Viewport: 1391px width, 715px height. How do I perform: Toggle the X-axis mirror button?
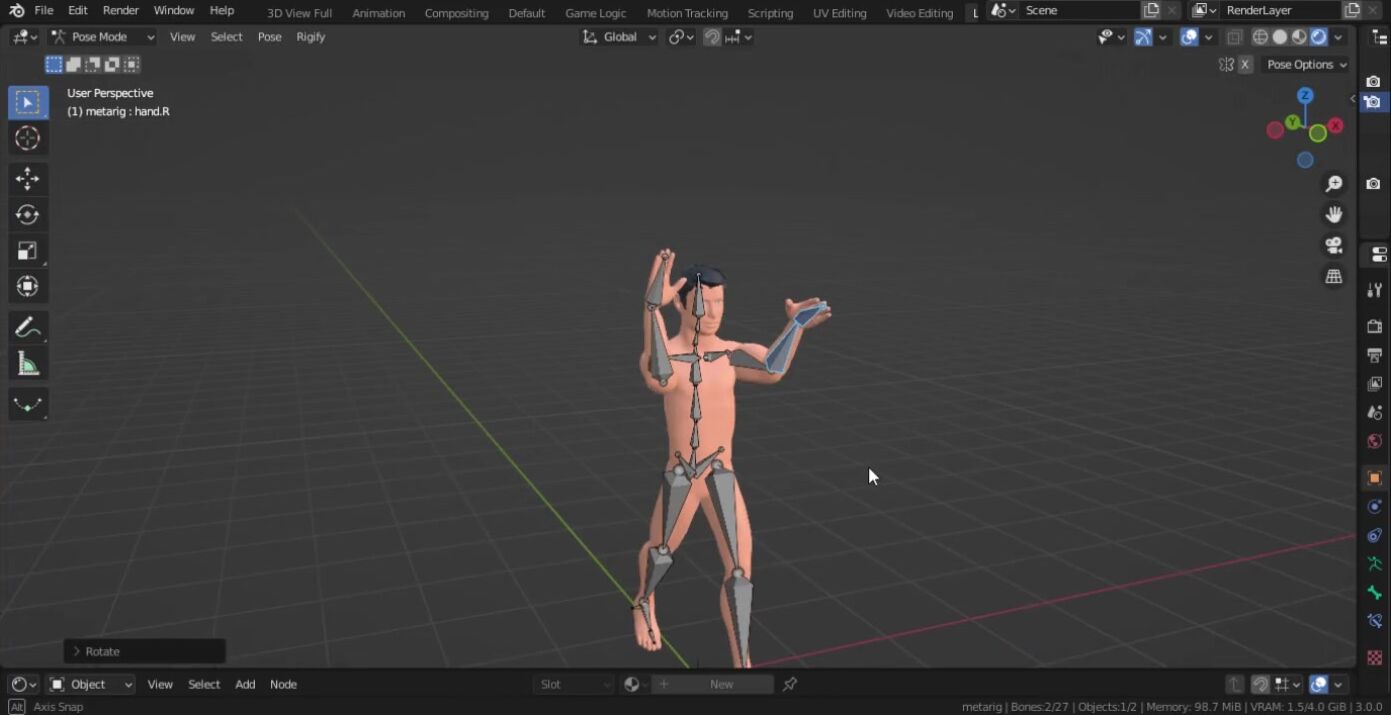click(1245, 65)
